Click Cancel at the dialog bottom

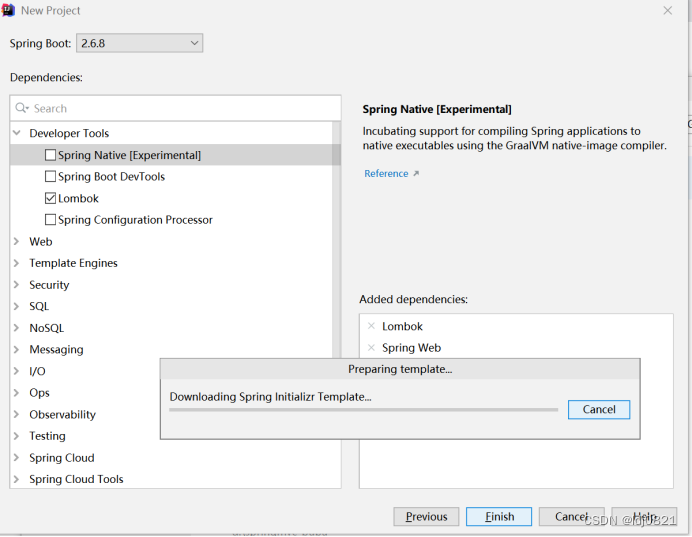click(572, 516)
